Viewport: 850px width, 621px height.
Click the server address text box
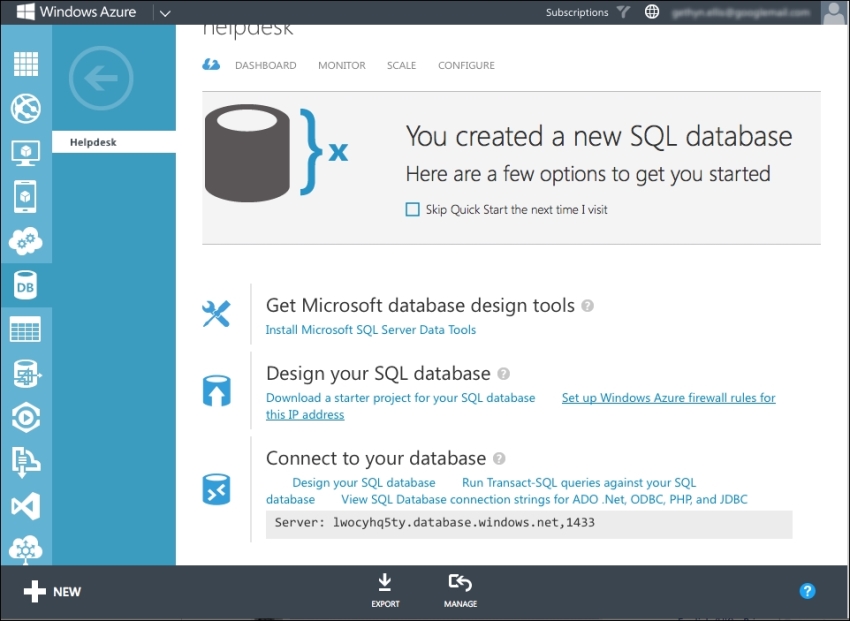click(x=529, y=523)
